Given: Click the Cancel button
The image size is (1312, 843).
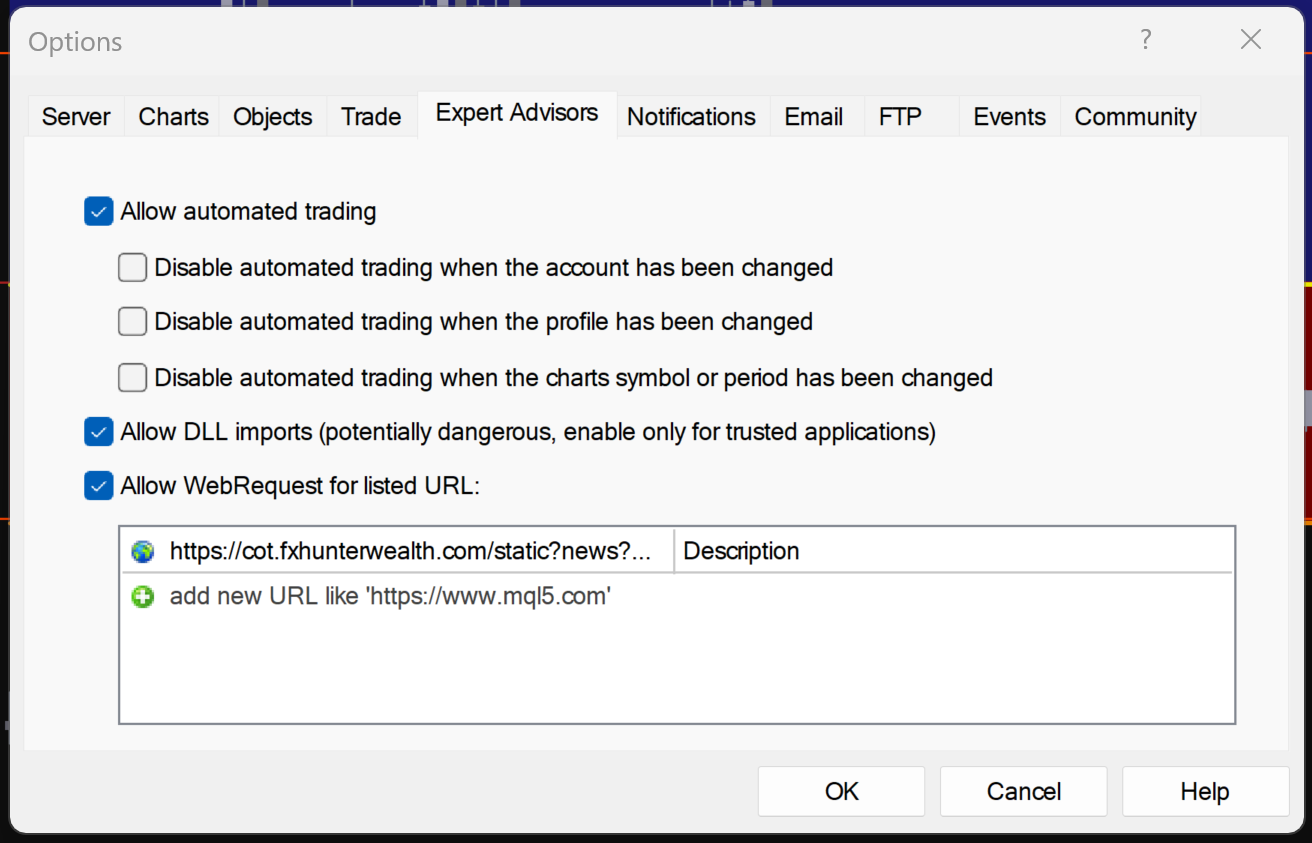Looking at the screenshot, I should pos(1023,792).
